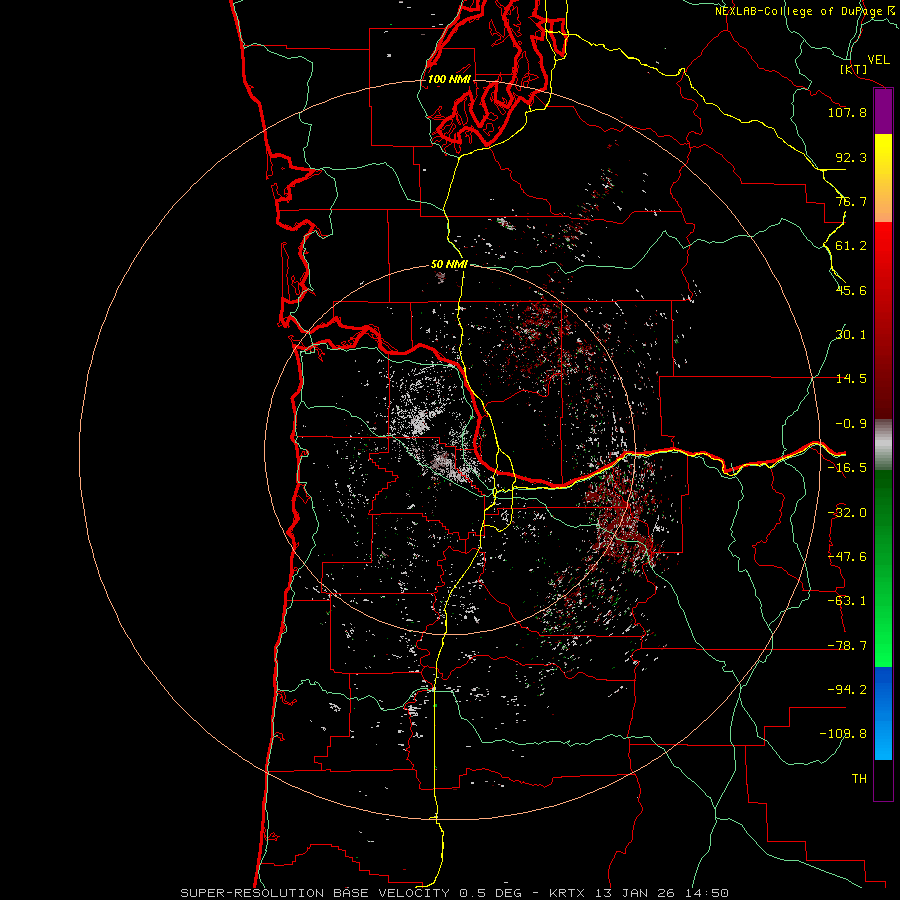Click the 14.5 legend value

point(851,379)
